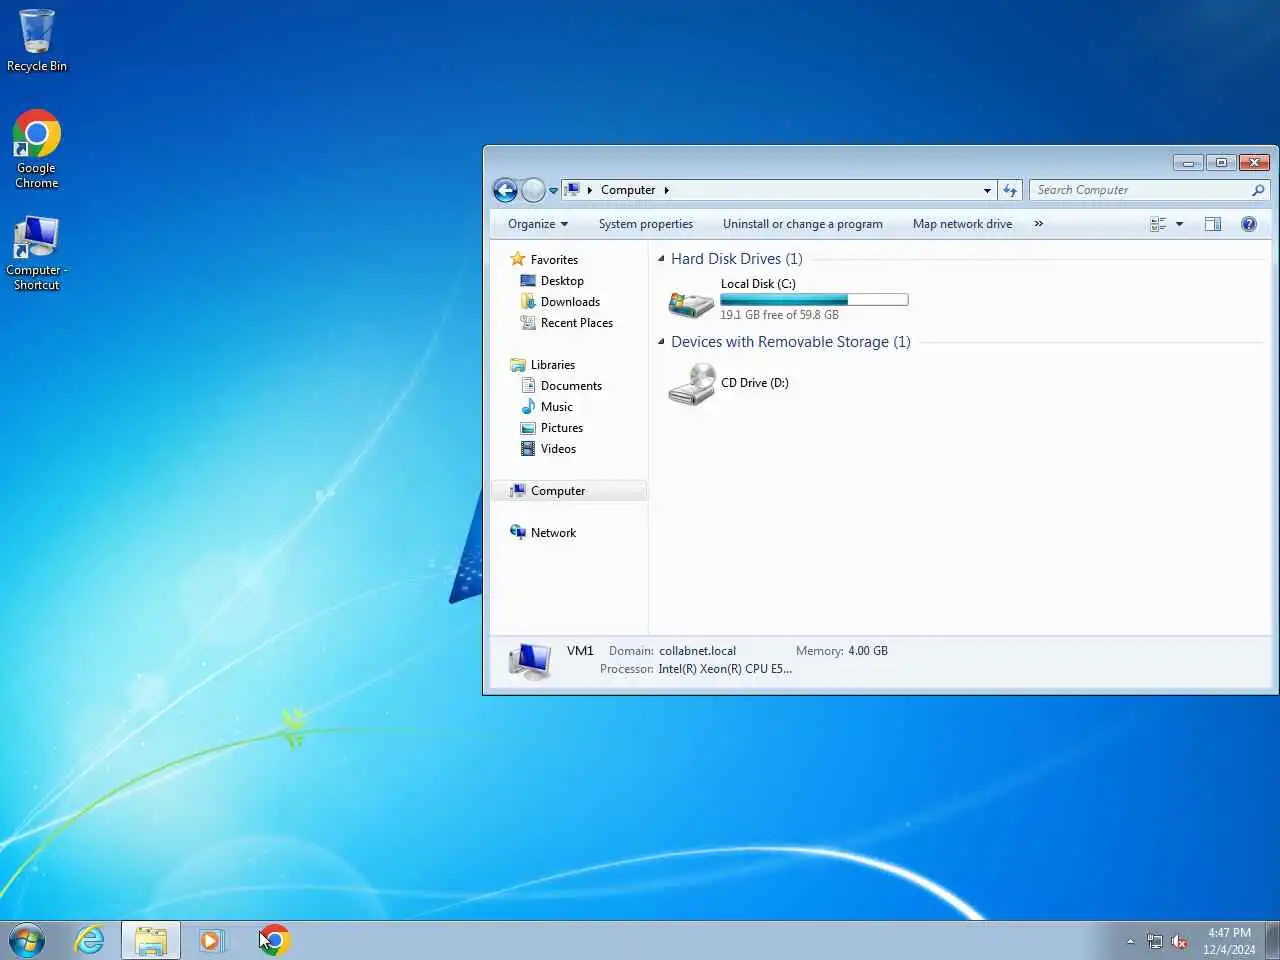Screen dimensions: 1280x960
Task: Click 19.1 GB free of 59.8 GB text
Action: (x=780, y=315)
